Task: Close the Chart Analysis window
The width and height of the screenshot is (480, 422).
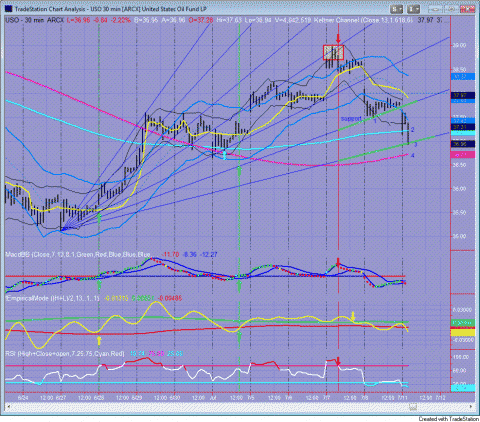Action: [467, 9]
